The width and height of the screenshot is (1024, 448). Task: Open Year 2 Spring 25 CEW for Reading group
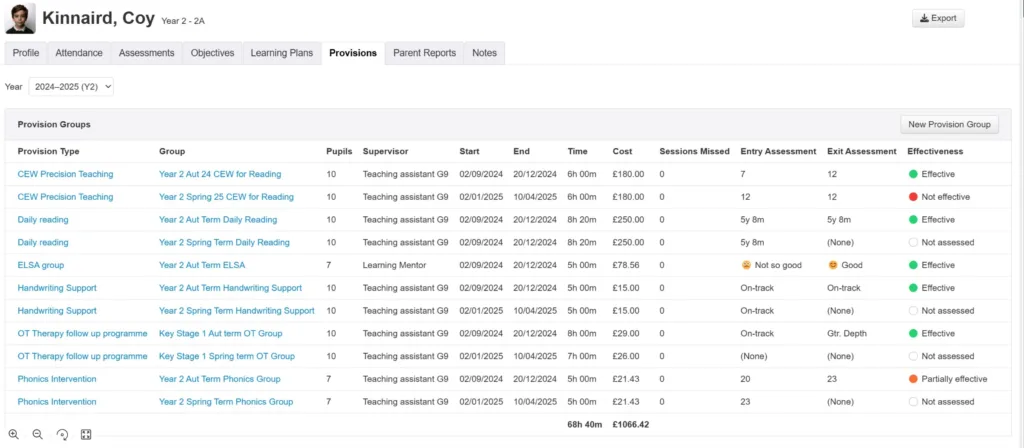227,197
